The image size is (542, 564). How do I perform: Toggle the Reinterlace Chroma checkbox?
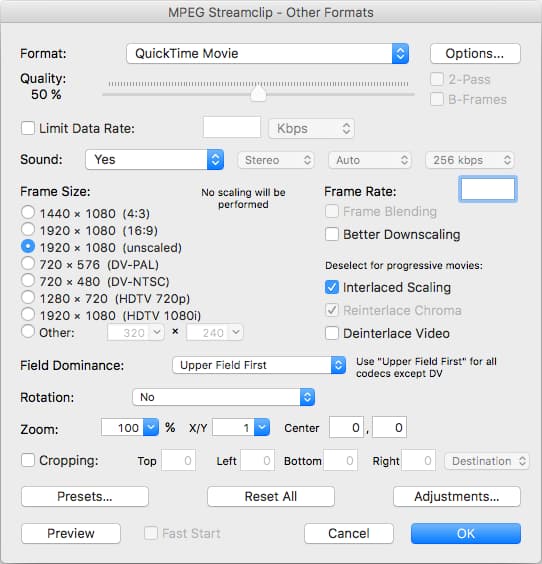pyautogui.click(x=332, y=310)
